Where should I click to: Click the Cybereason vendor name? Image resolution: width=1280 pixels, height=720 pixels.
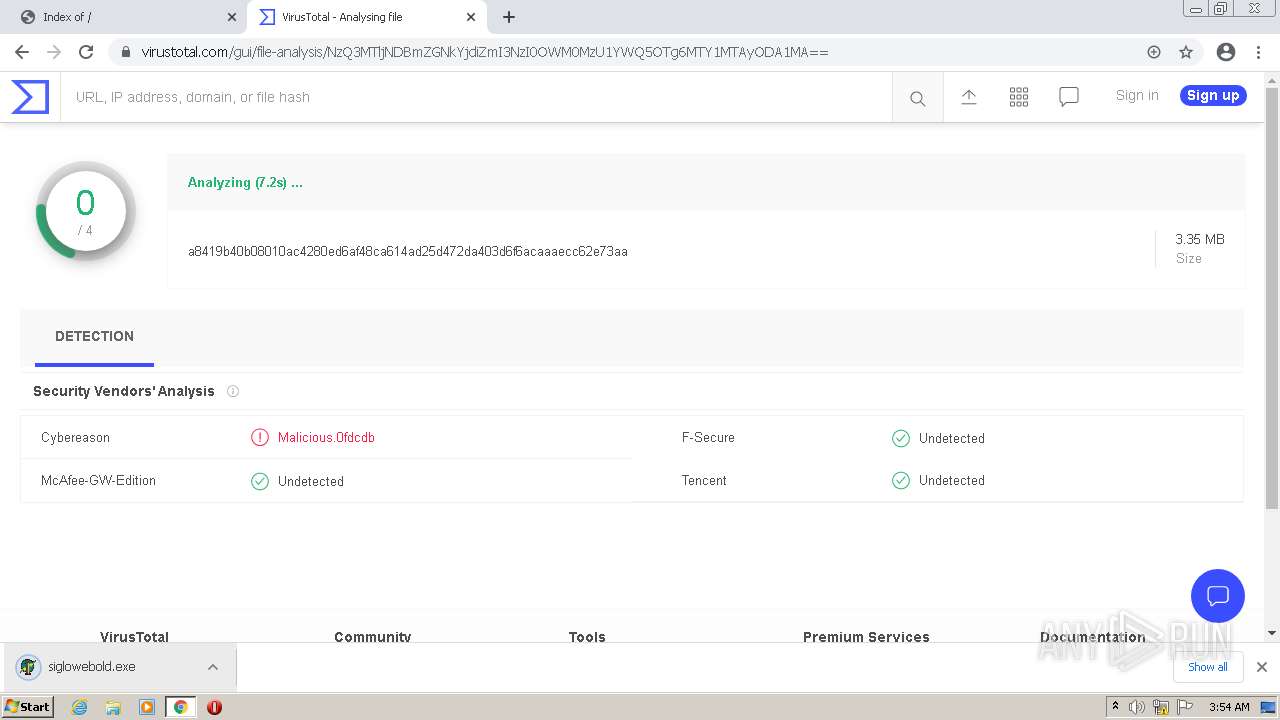(75, 437)
